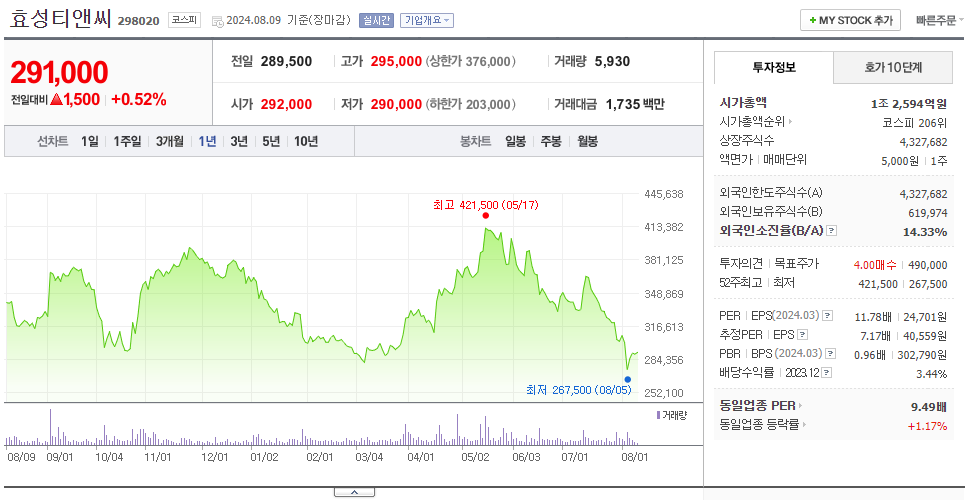This screenshot has width=968, height=500.
Task: Open 동일업종 PER link
Action: 761,406
